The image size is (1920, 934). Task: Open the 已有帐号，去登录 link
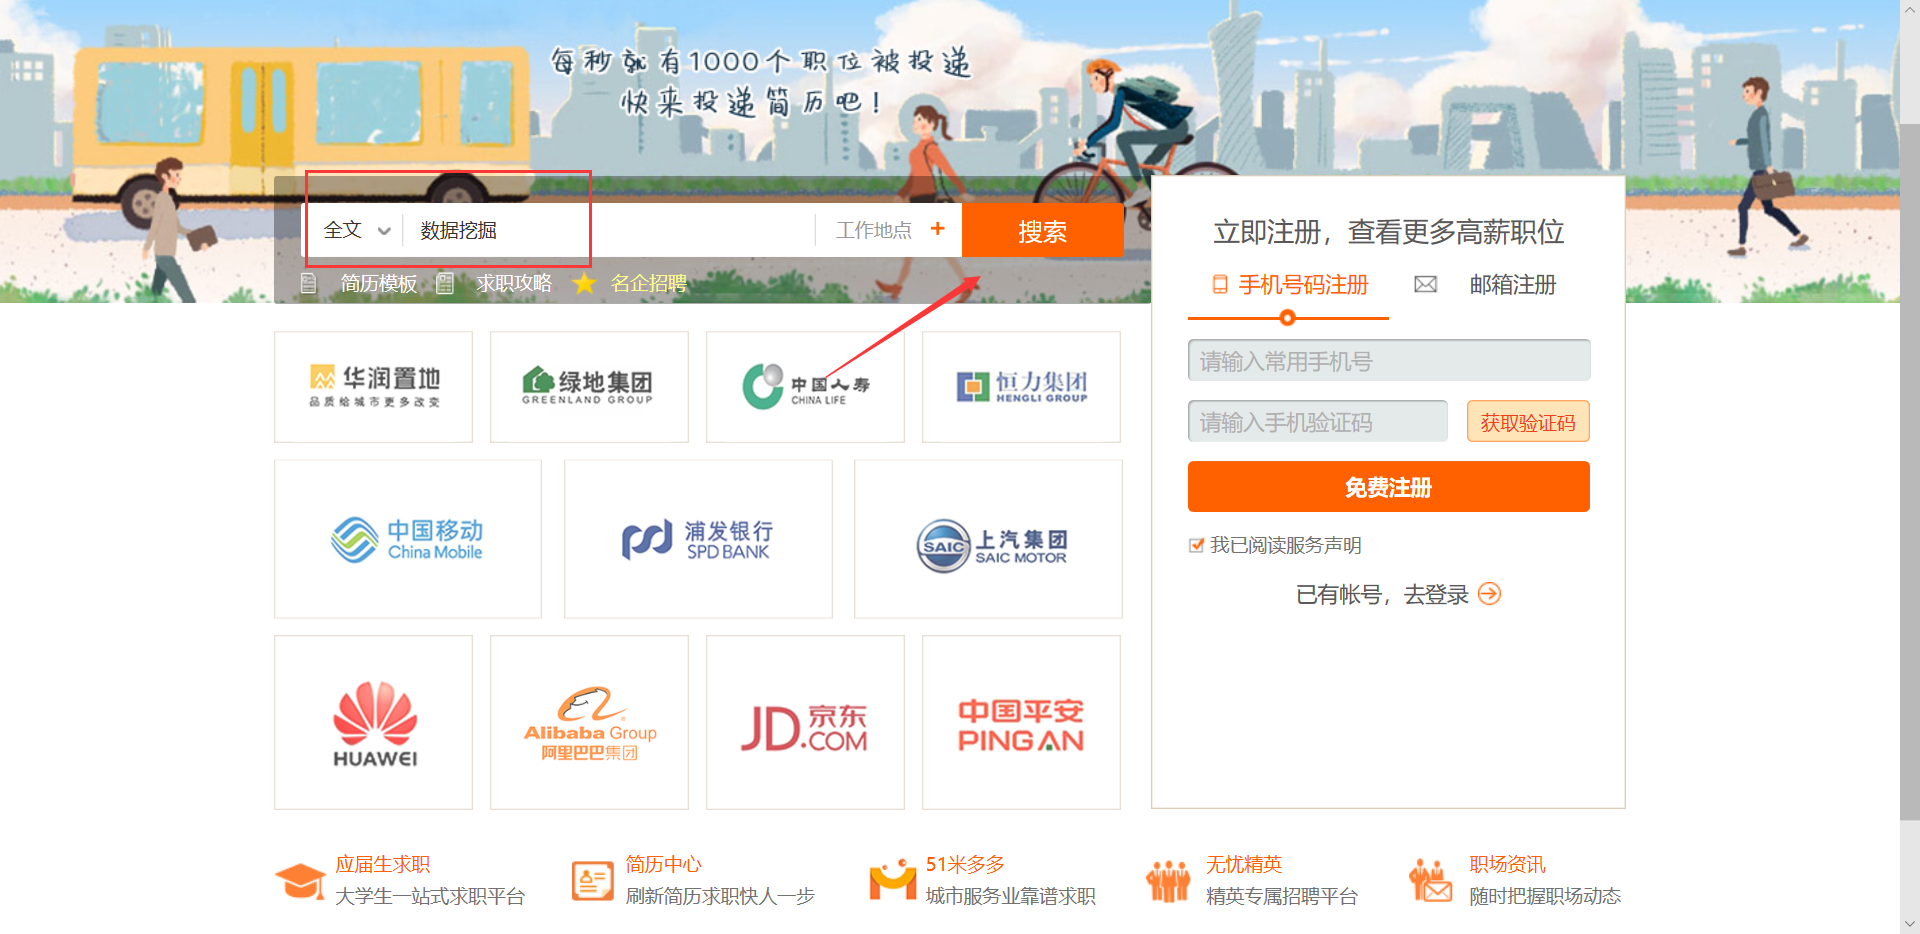pos(1382,594)
